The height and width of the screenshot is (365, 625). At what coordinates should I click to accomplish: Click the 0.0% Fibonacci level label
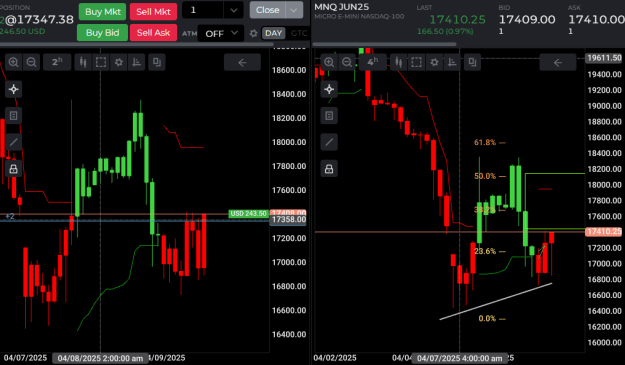[x=487, y=318]
